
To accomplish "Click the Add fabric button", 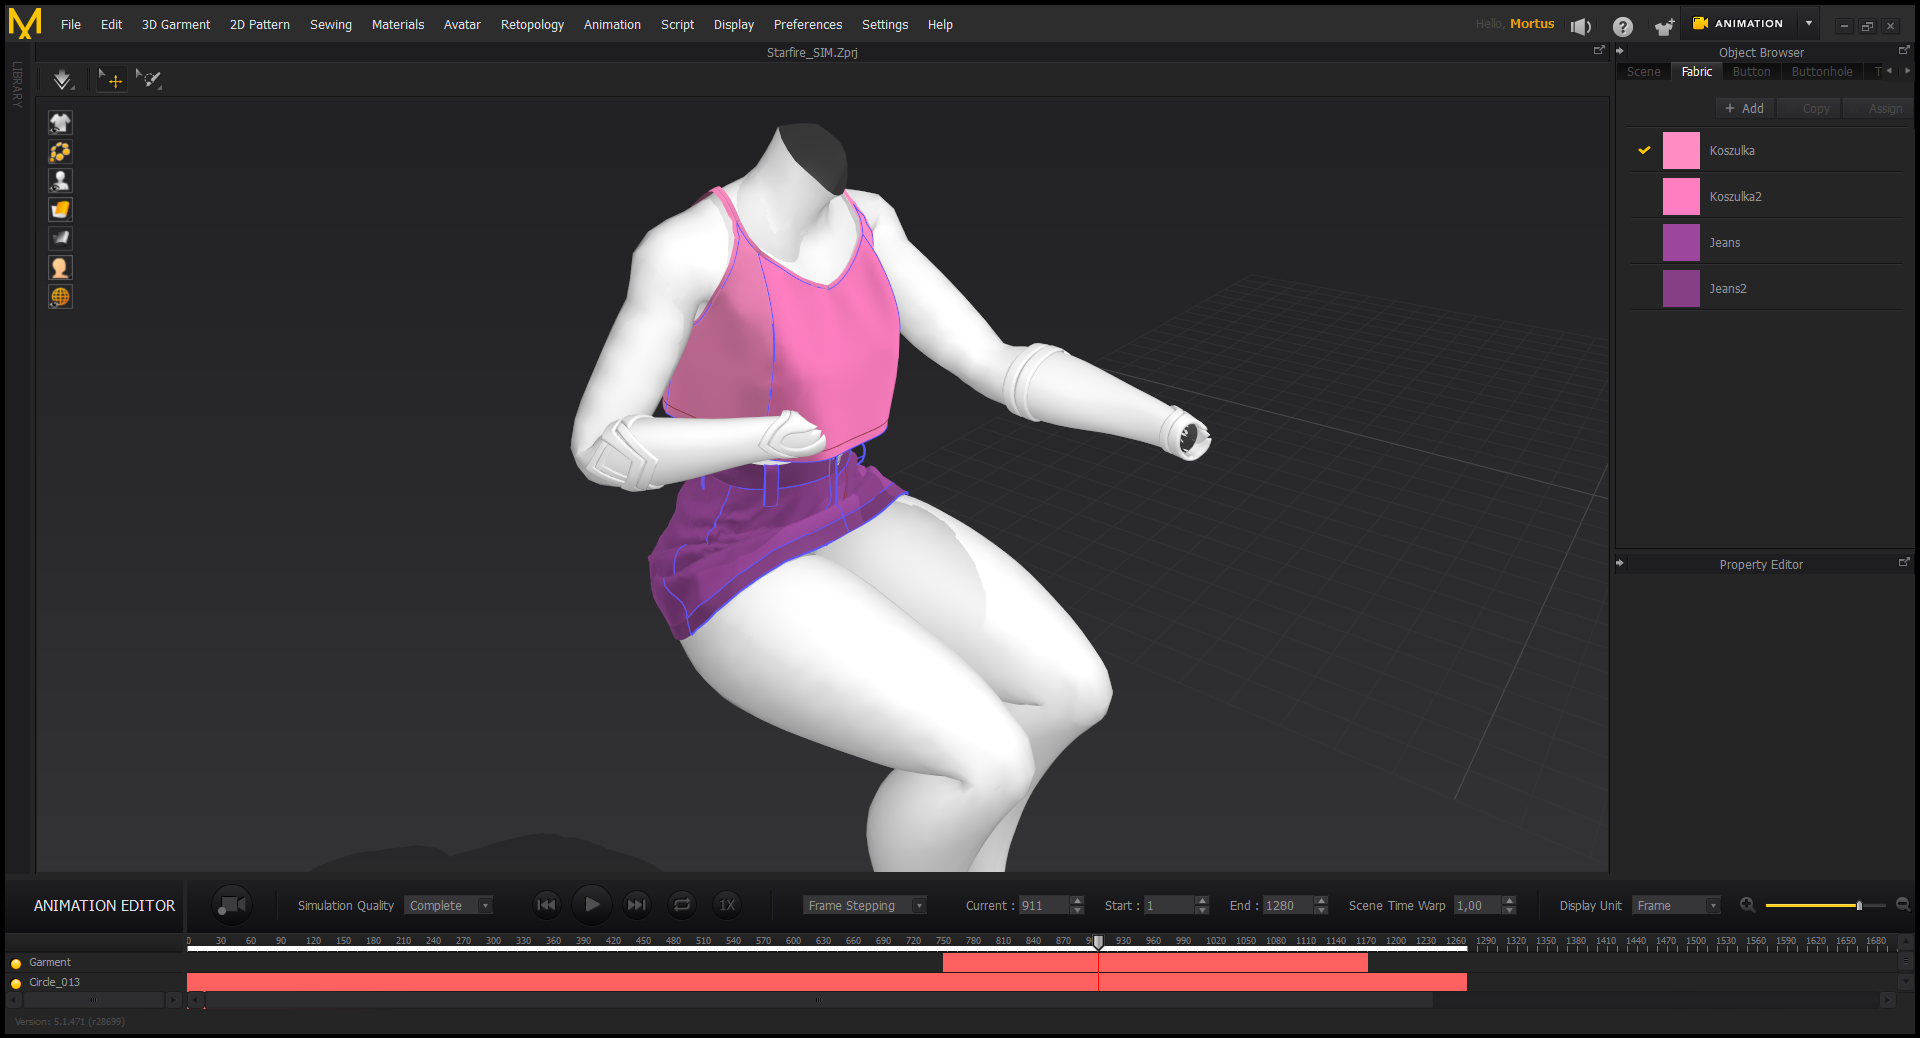I will (1744, 109).
